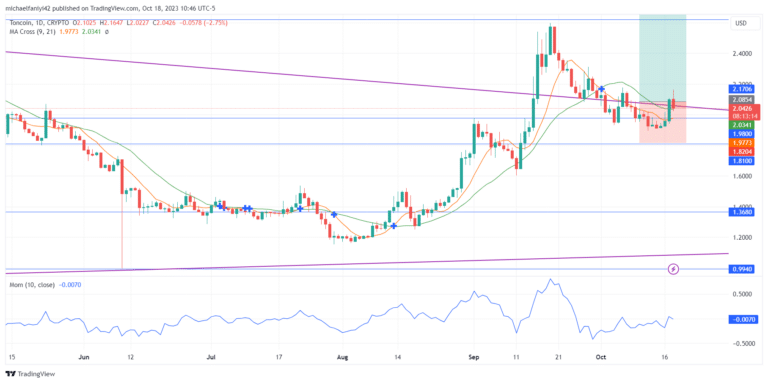This screenshot has height=383, width=768.
Task: Click the blue 1.8100 price label
Action: click(x=743, y=161)
